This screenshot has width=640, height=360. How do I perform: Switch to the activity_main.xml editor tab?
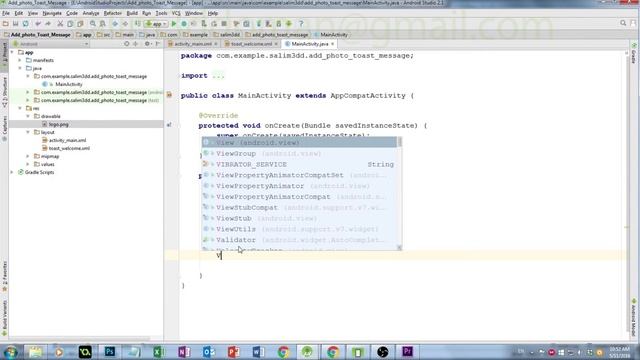tap(193, 44)
